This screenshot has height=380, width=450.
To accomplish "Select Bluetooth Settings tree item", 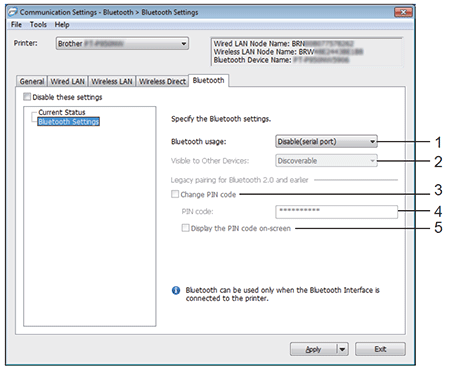I will (x=68, y=122).
